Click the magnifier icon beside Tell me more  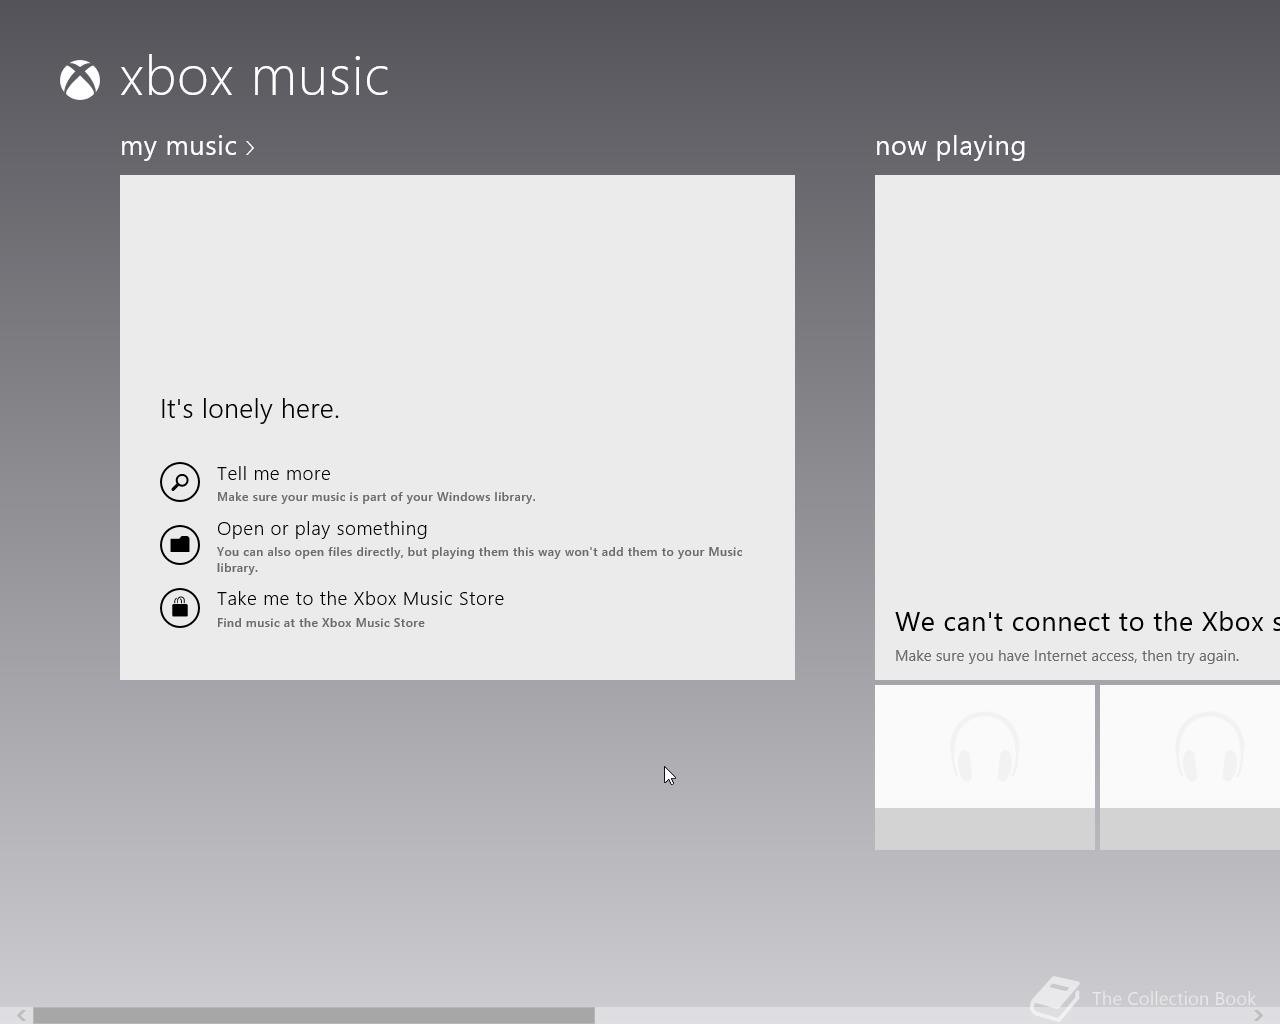click(x=180, y=482)
